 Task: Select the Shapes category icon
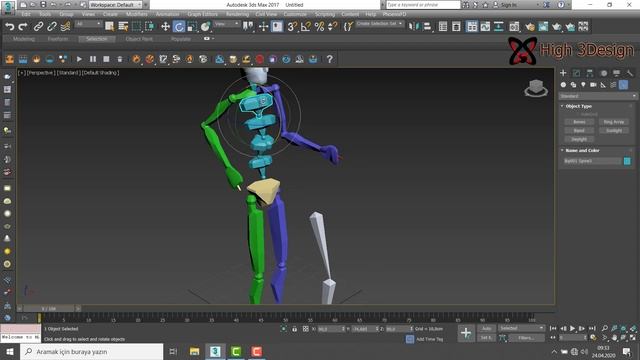click(573, 85)
